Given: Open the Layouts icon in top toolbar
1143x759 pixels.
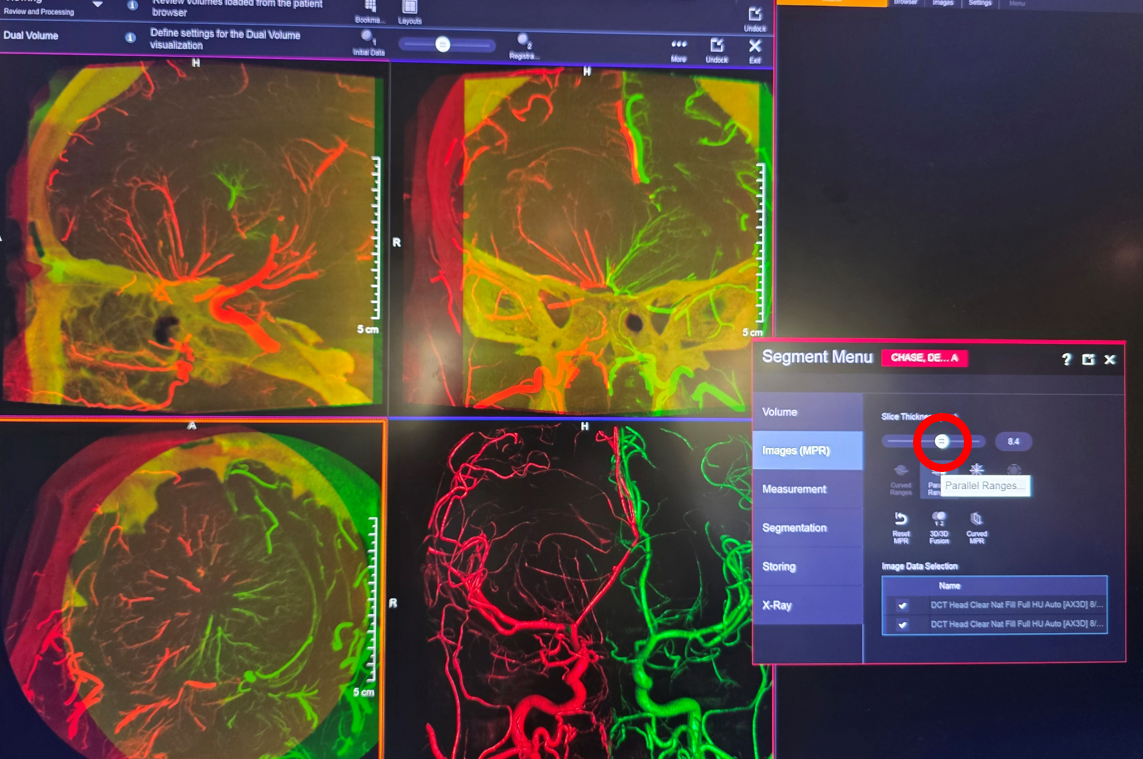Looking at the screenshot, I should pyautogui.click(x=409, y=8).
